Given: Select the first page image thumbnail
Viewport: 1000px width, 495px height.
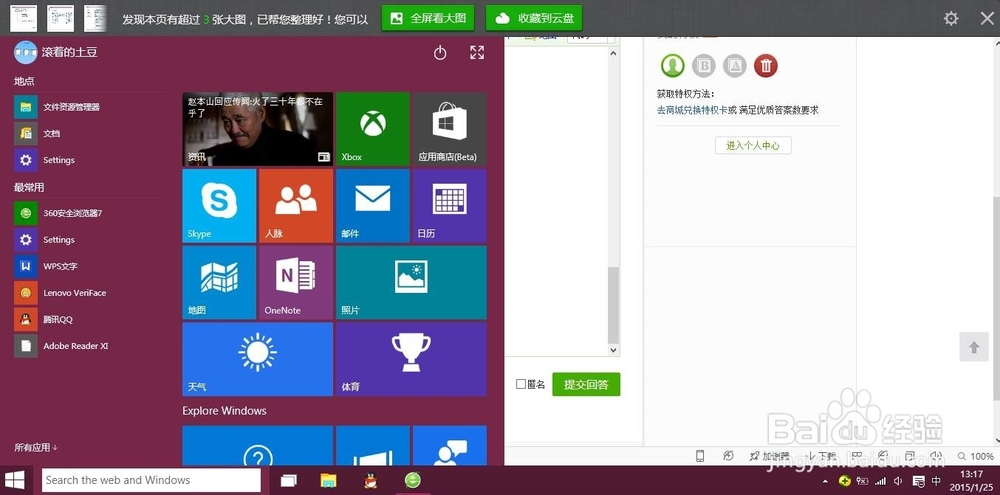Looking at the screenshot, I should [x=23, y=18].
